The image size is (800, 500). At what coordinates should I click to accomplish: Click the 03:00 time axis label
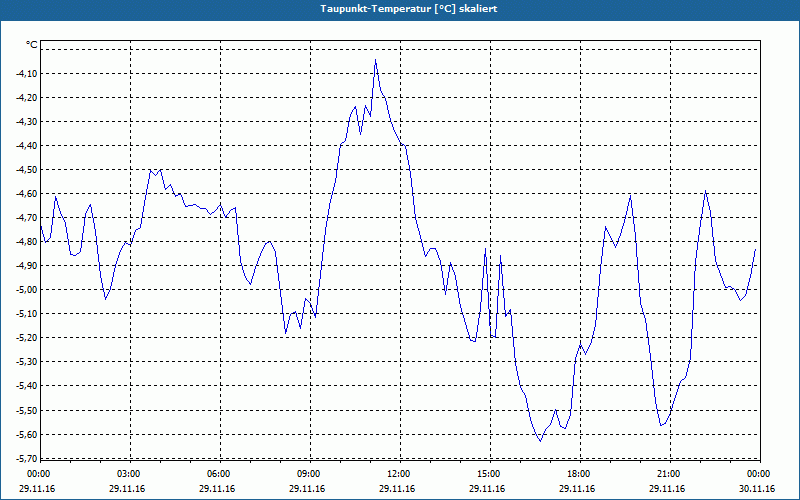tap(131, 474)
